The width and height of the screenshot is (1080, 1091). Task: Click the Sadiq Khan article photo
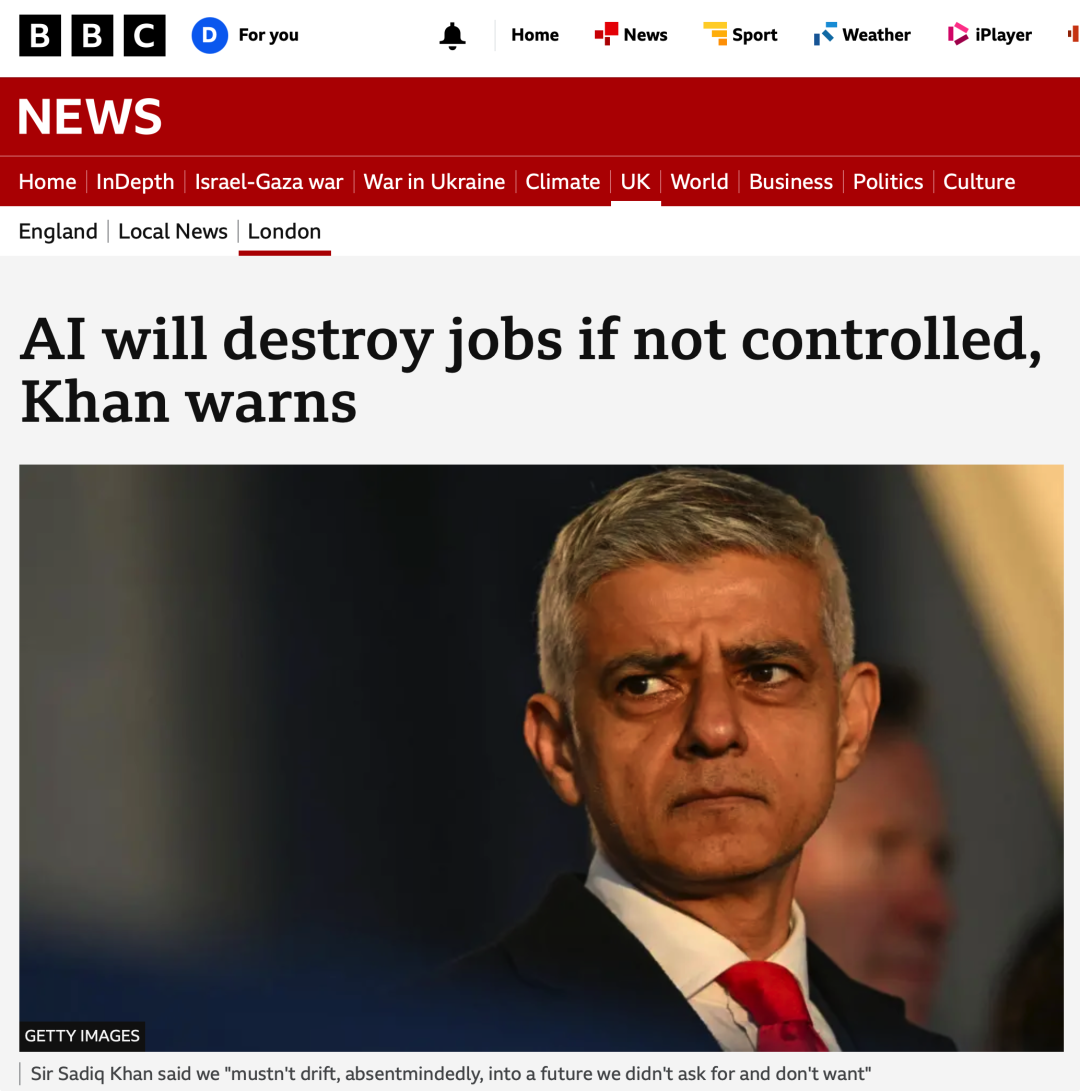click(x=541, y=758)
